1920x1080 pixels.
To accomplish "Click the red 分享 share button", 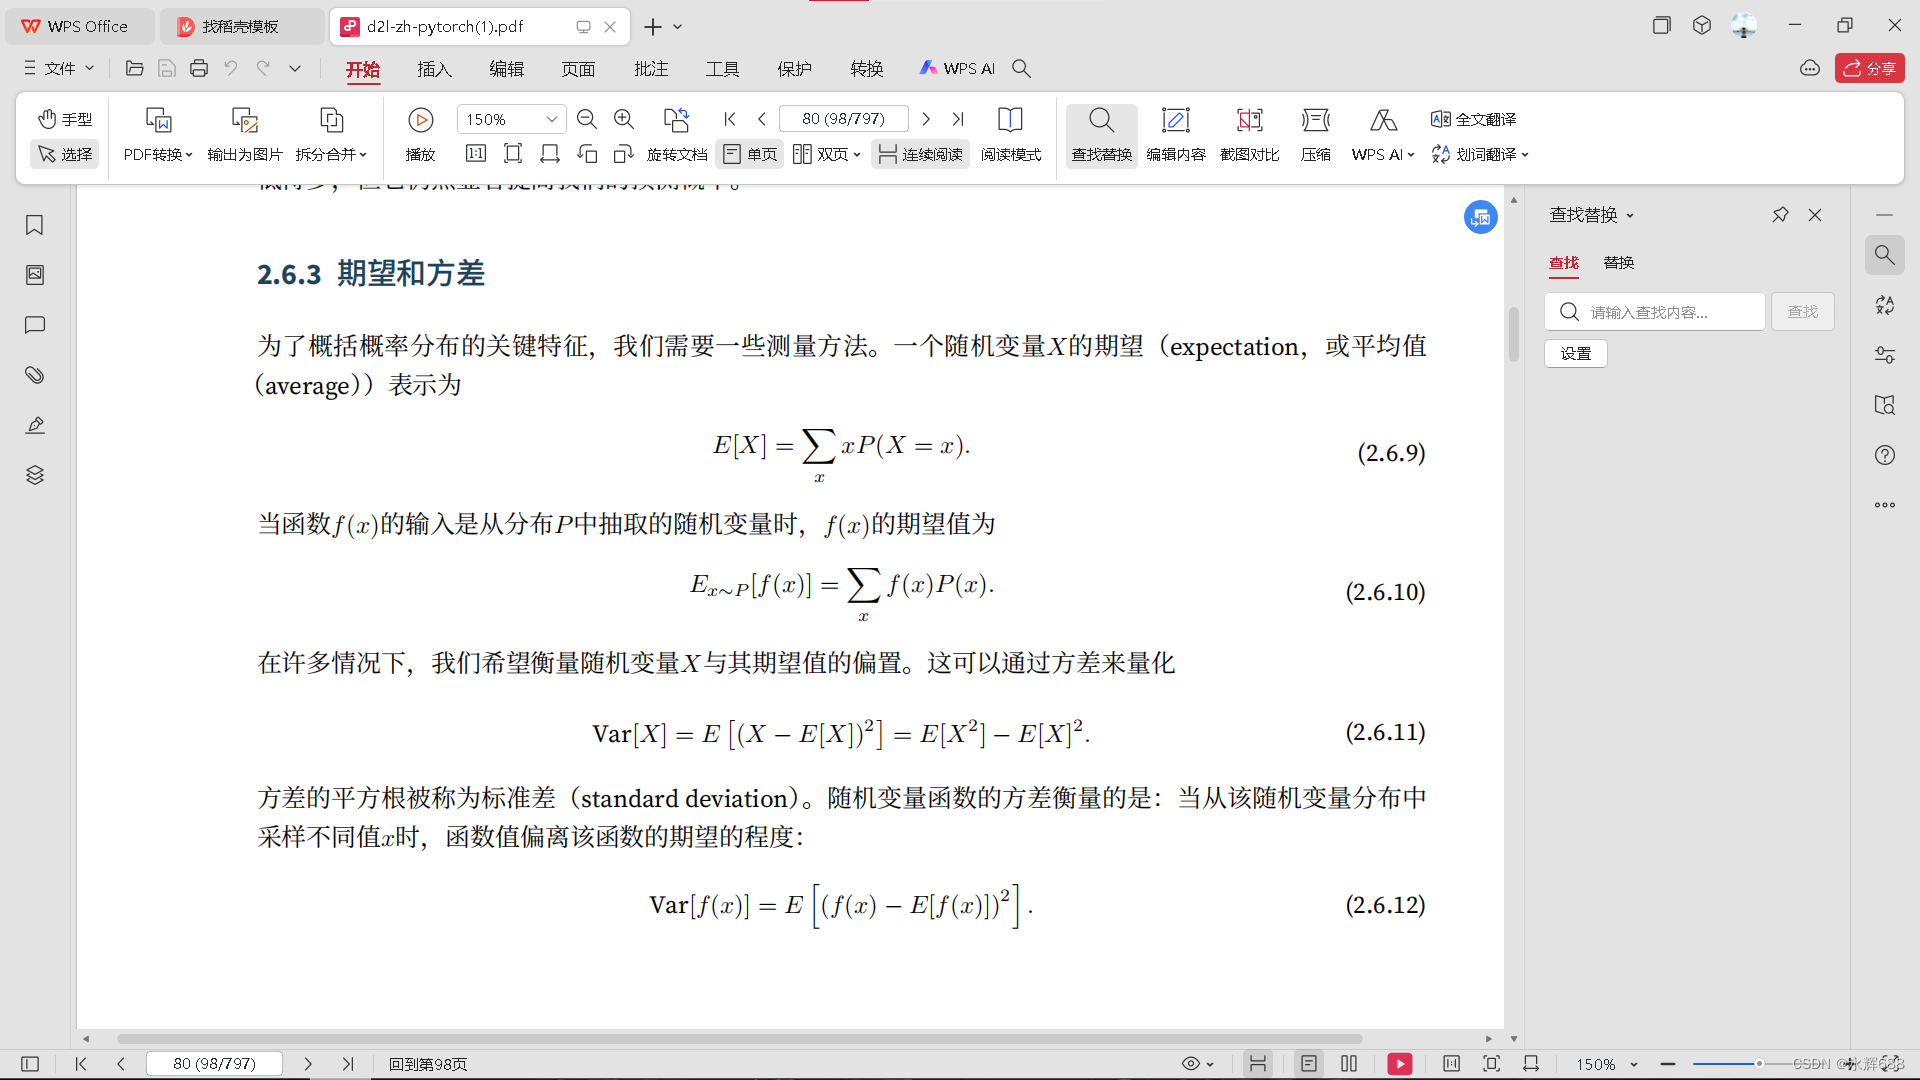I will pyautogui.click(x=1869, y=68).
